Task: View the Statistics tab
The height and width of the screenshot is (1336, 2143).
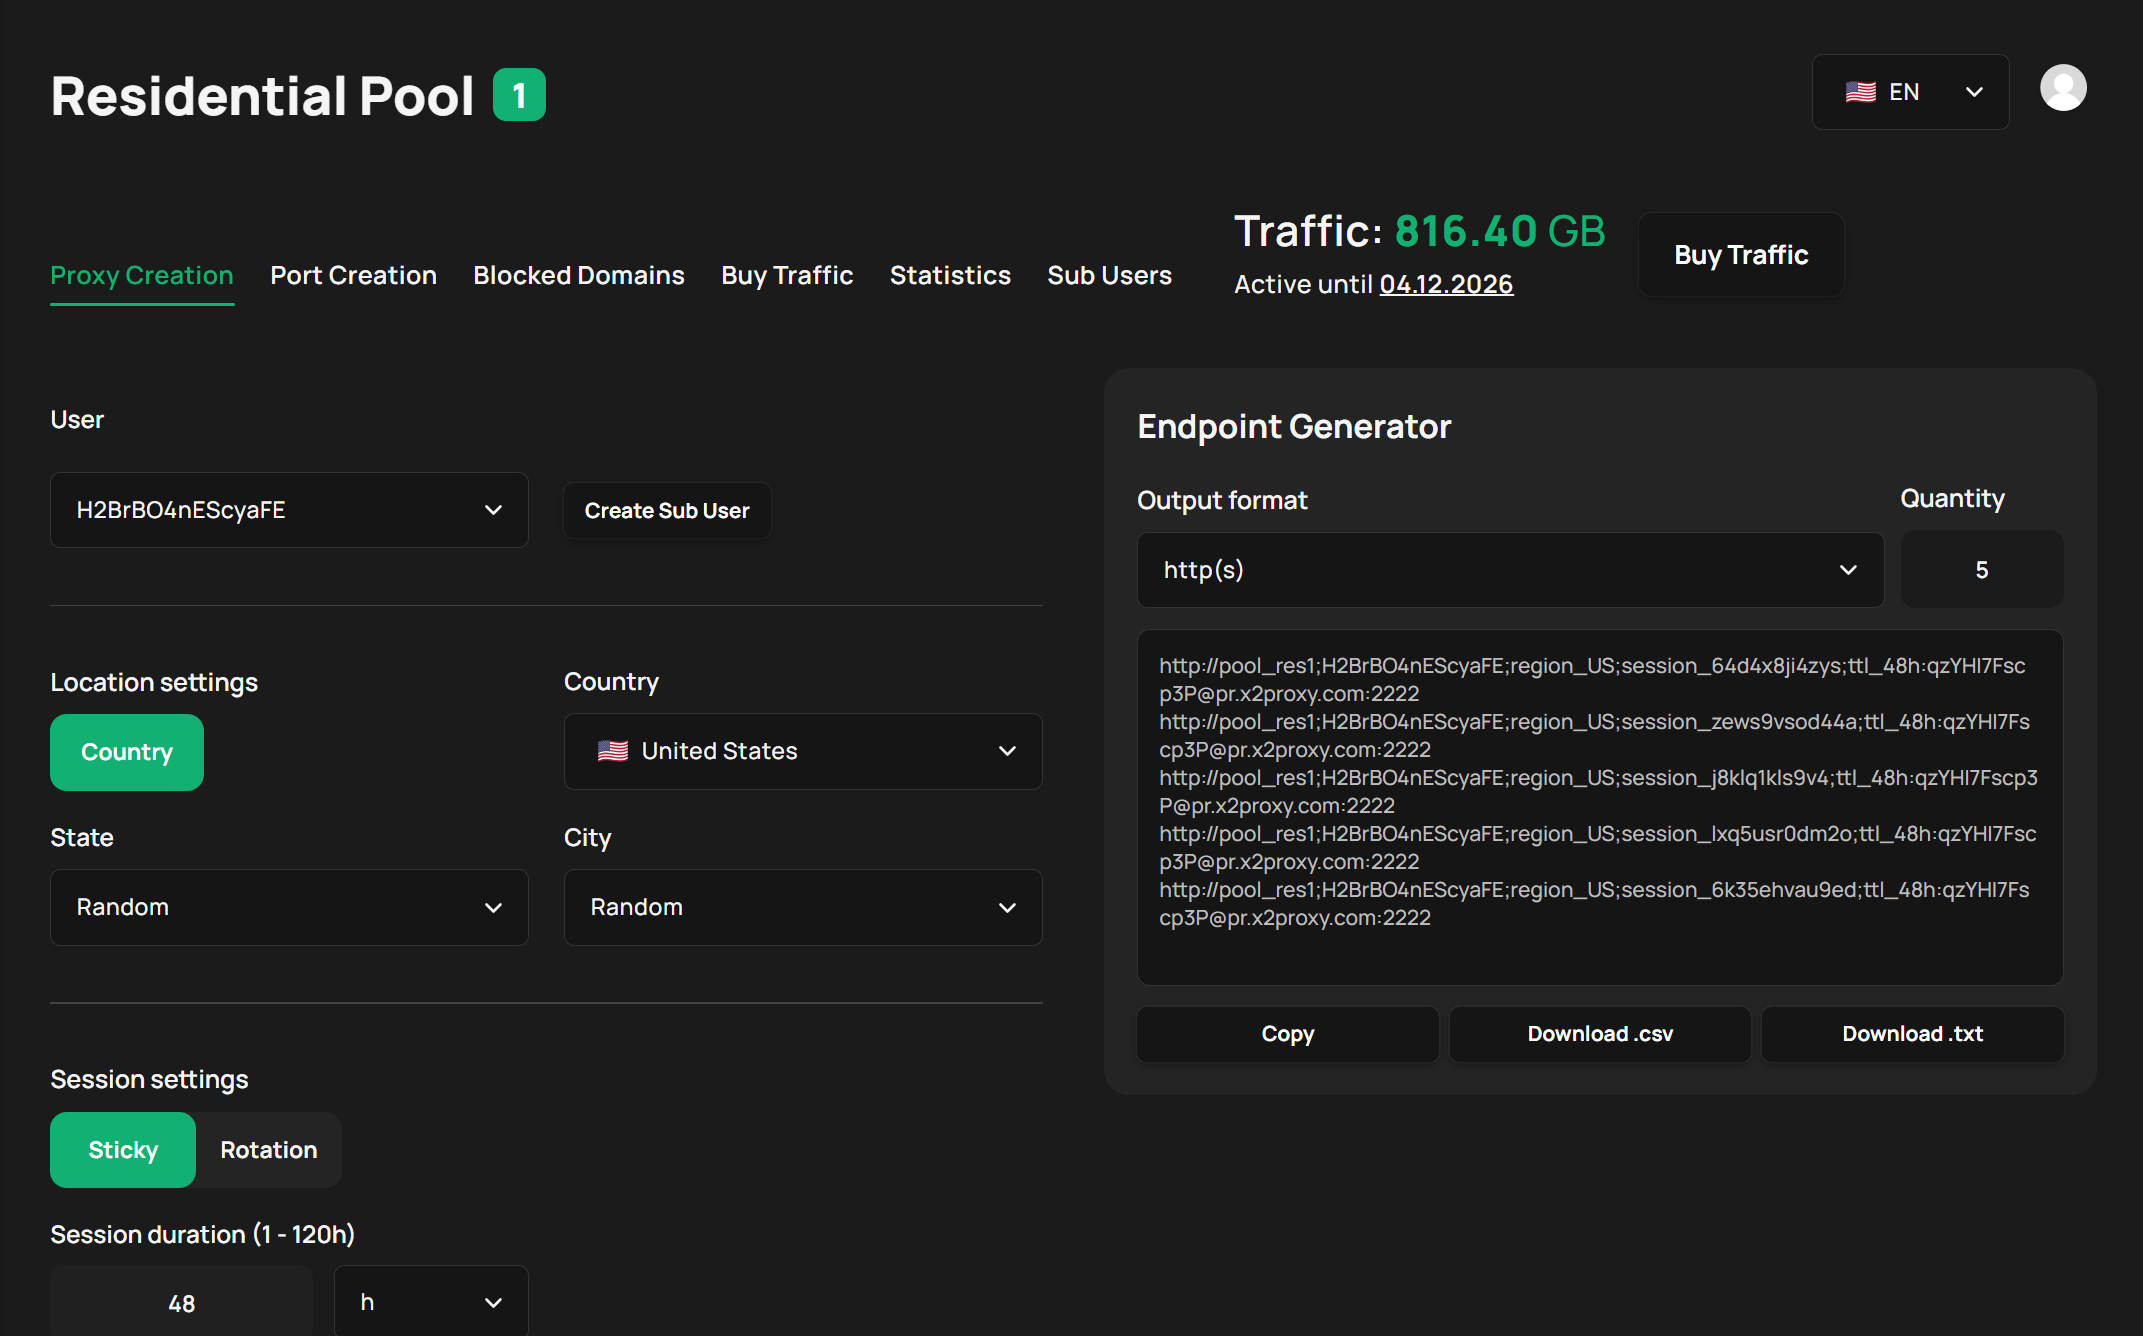Action: click(x=950, y=275)
